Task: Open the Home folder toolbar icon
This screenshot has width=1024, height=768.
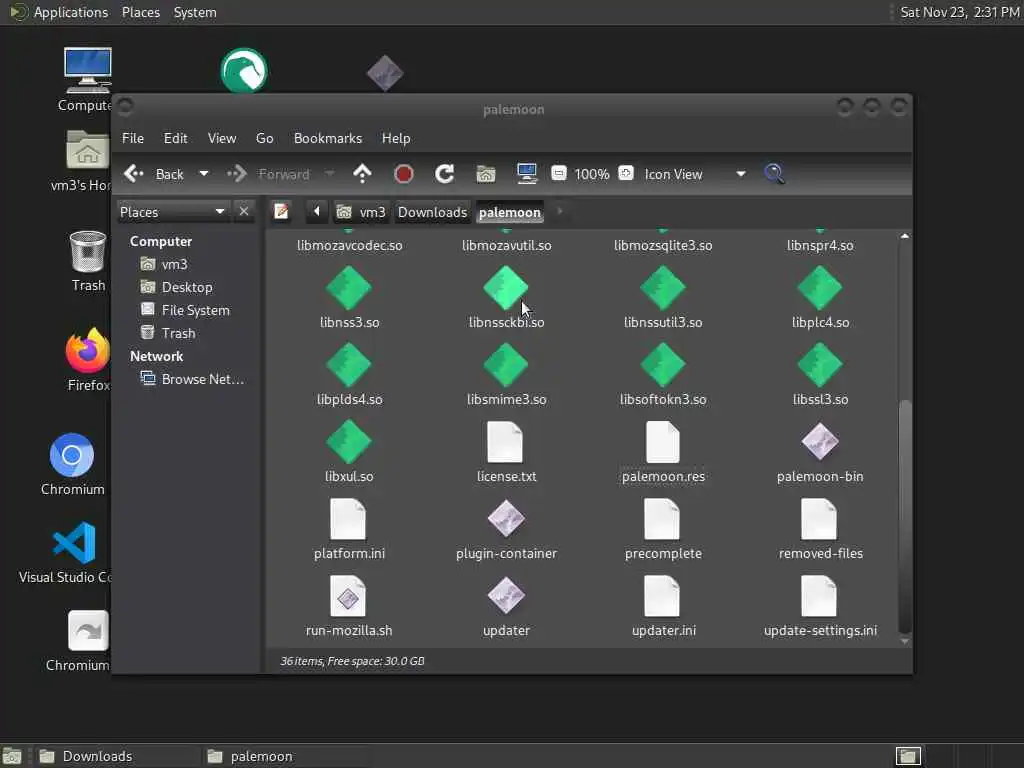Action: coord(486,174)
